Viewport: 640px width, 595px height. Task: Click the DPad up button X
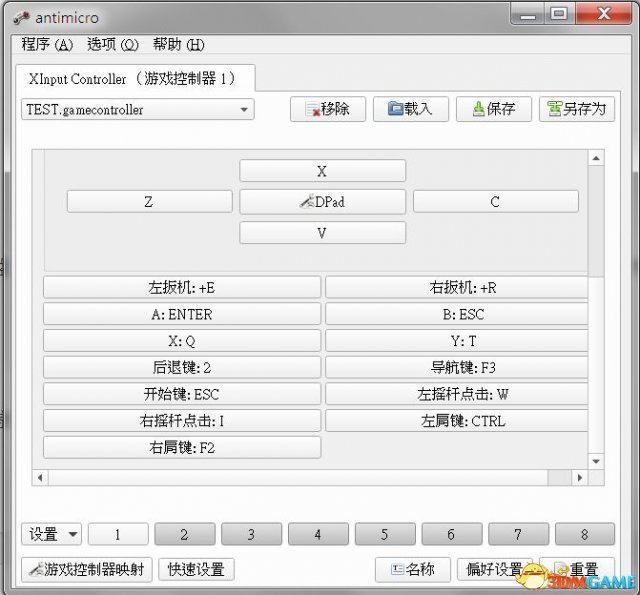322,171
